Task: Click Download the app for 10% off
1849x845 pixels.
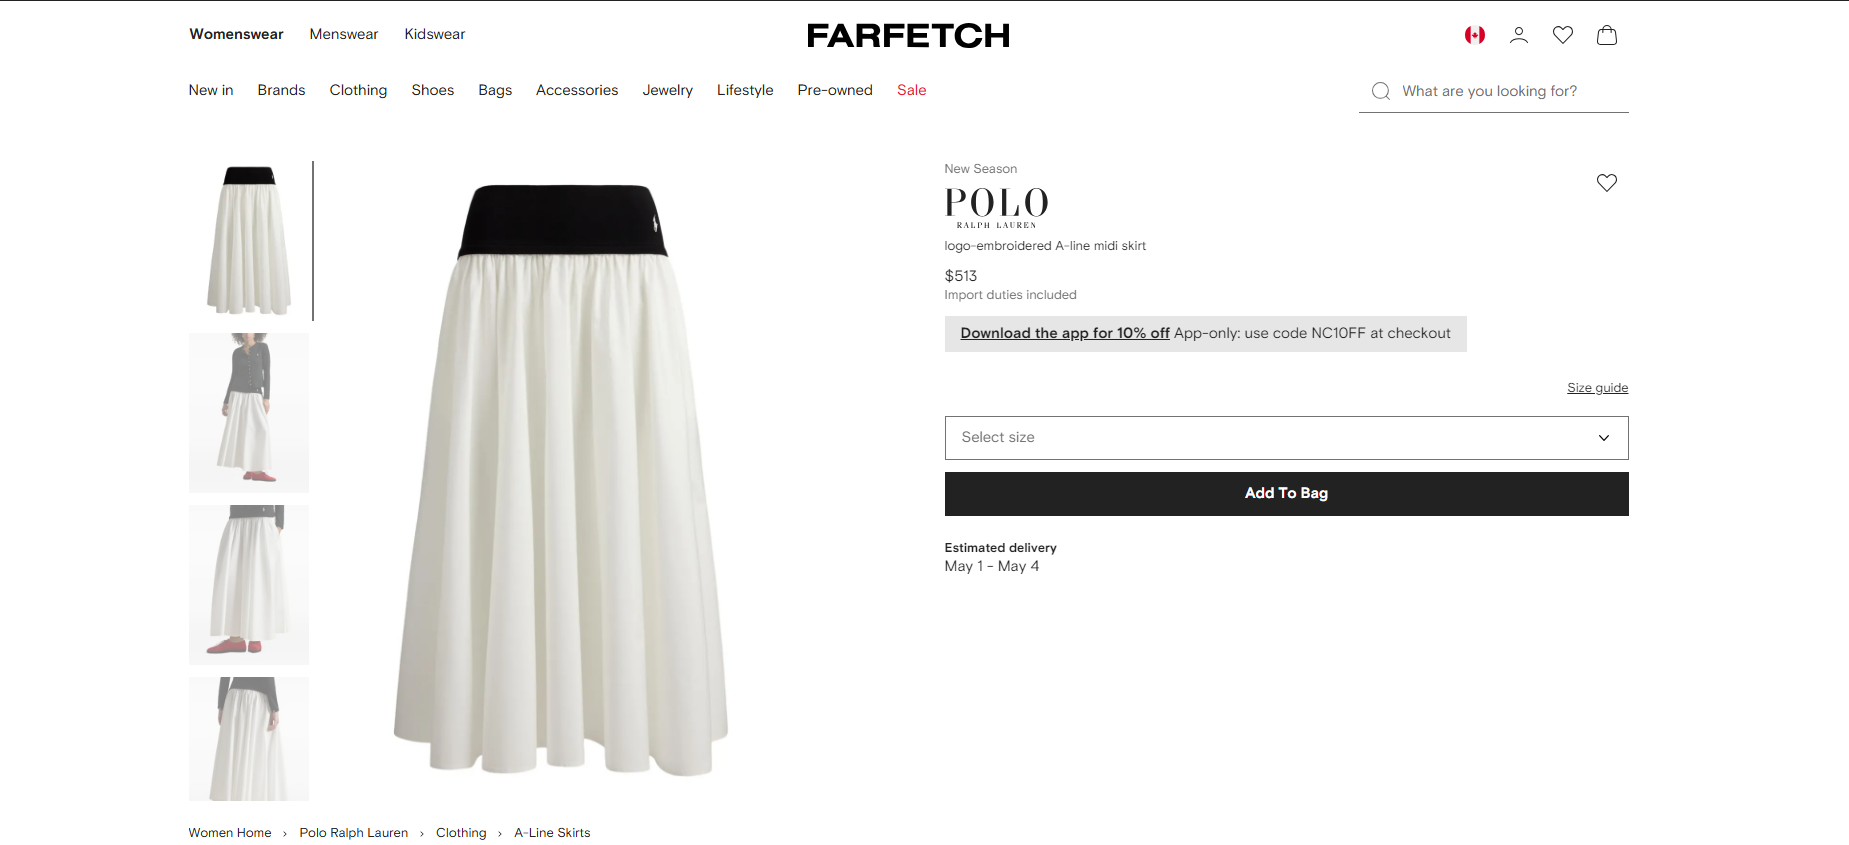Action: [1065, 334]
